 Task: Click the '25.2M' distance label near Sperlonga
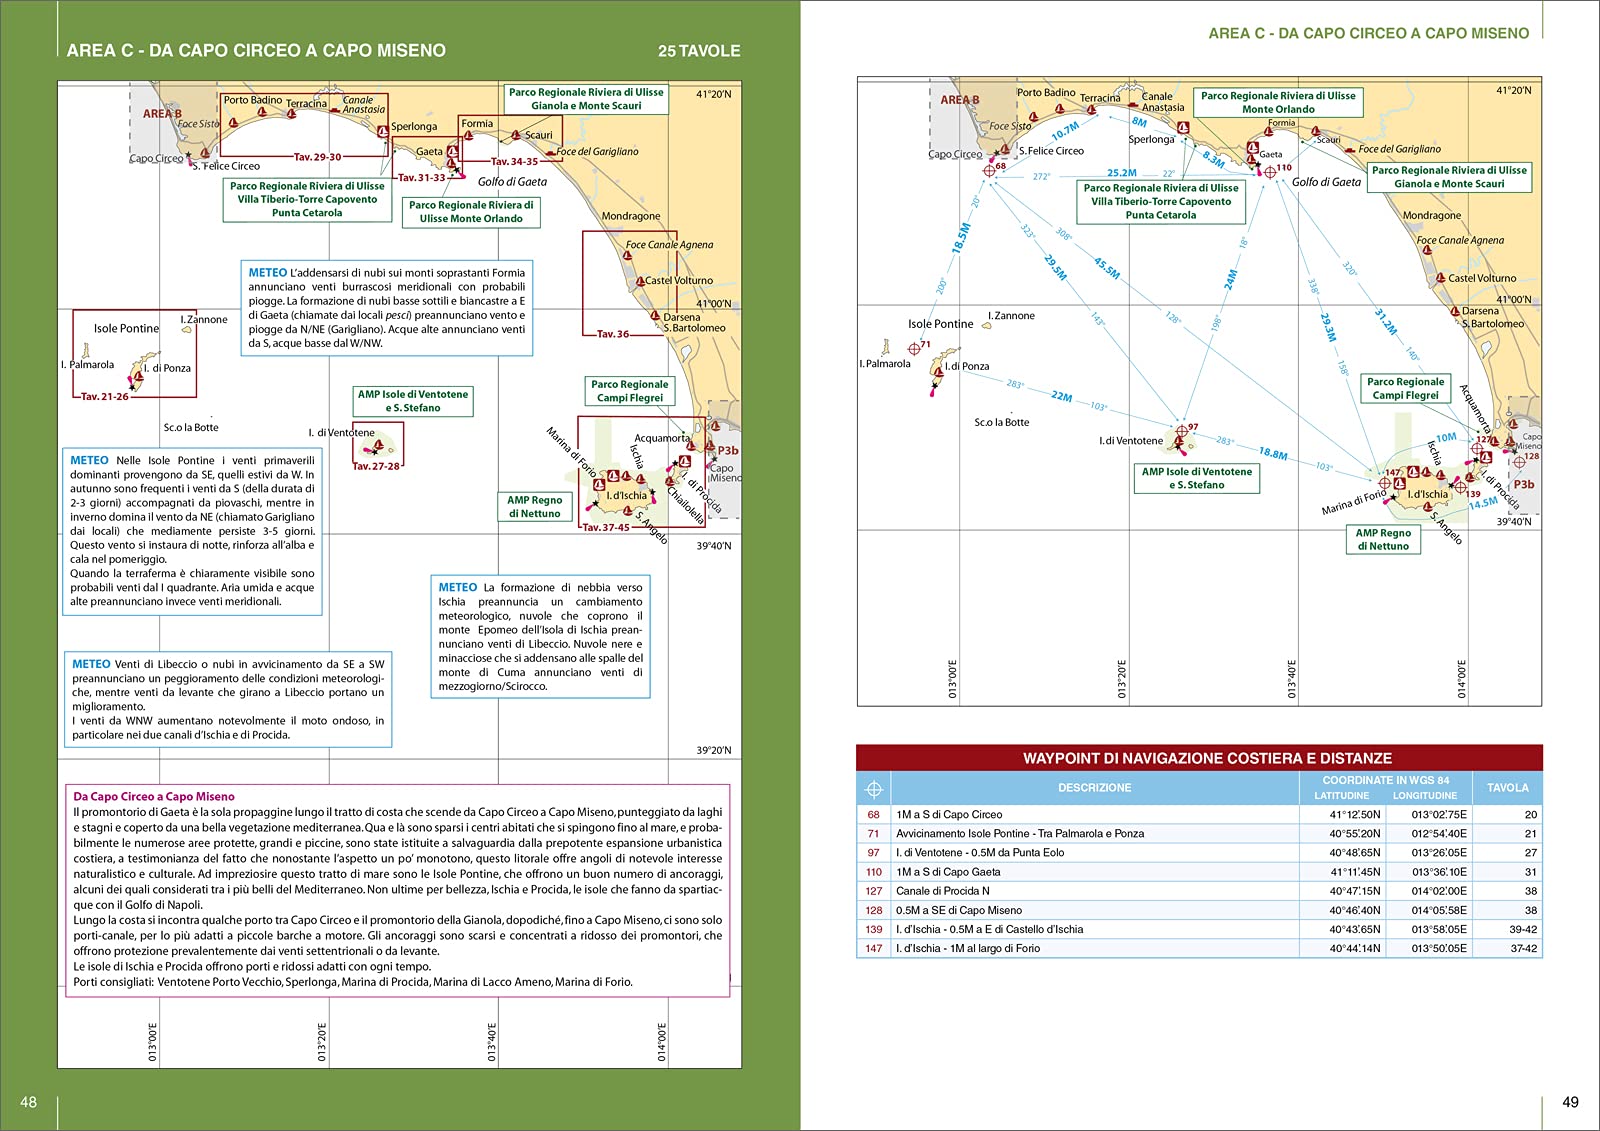1122,173
